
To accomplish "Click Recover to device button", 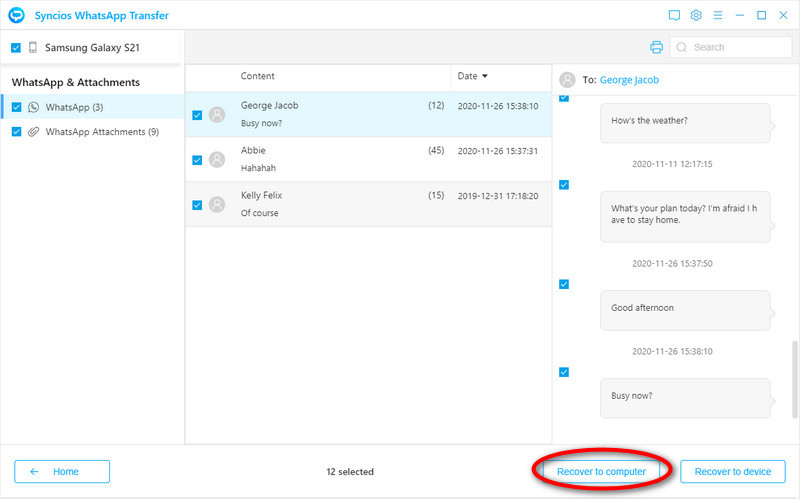I will (x=733, y=471).
